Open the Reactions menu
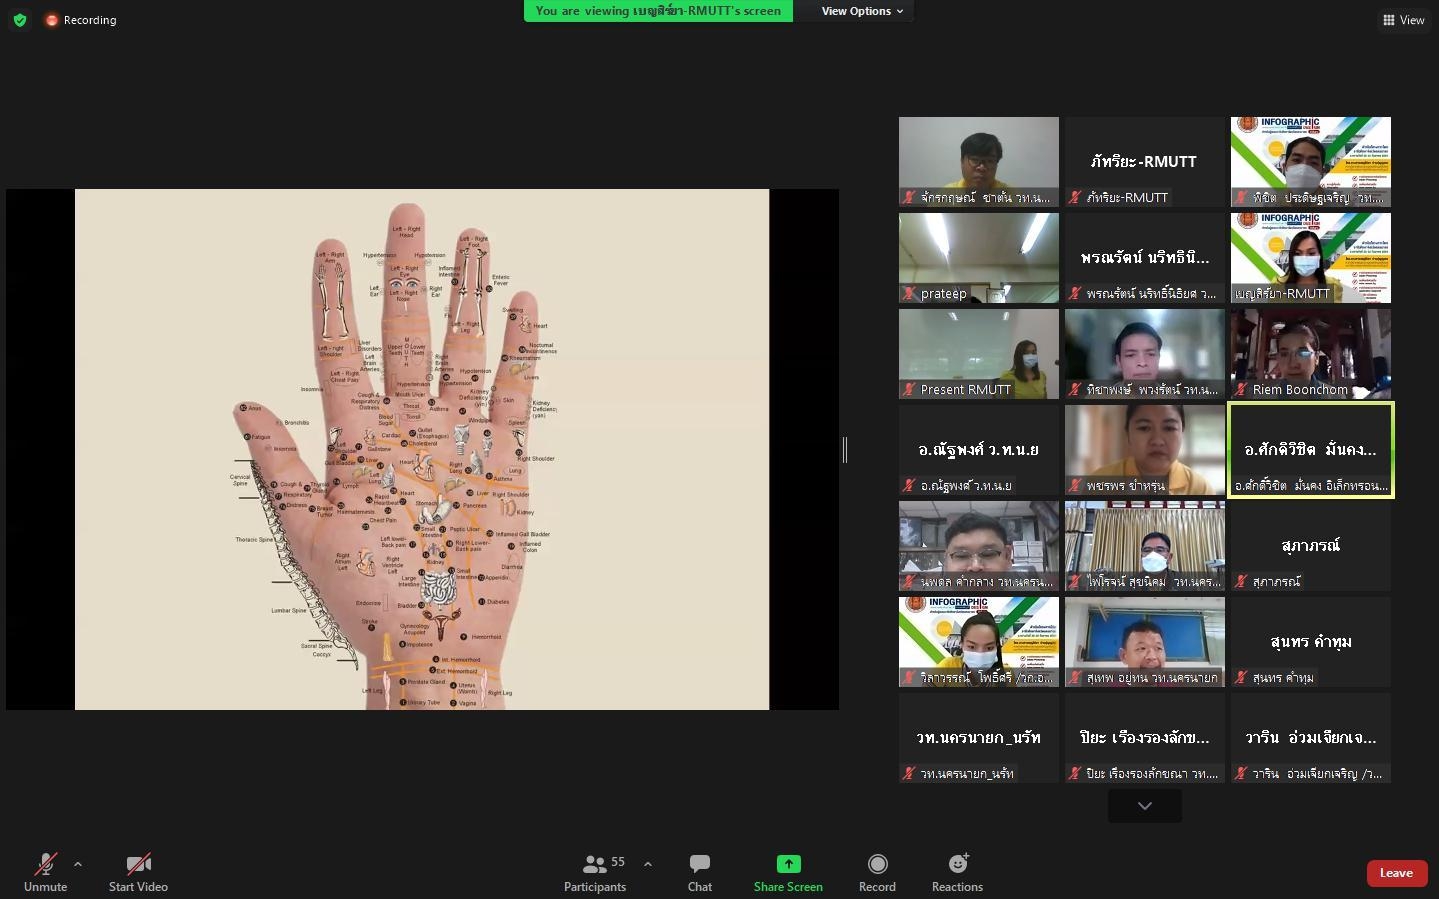This screenshot has height=899, width=1439. tap(957, 872)
